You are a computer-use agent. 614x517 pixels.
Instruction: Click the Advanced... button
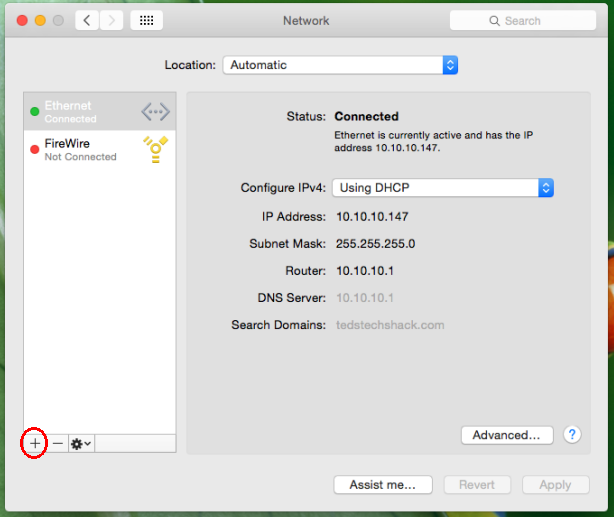pyautogui.click(x=507, y=435)
